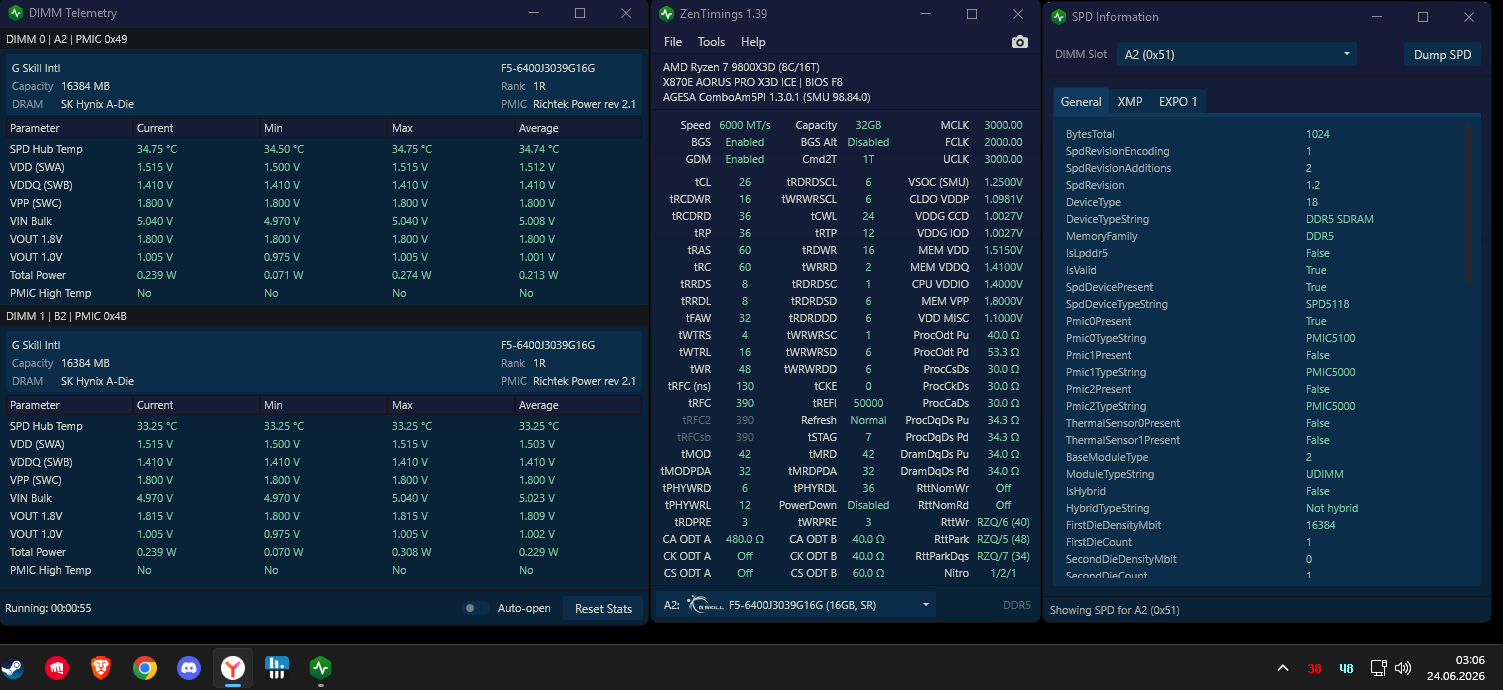Click the RttWr value RZQ/6 (40)
The width and height of the screenshot is (1503, 690).
(x=1003, y=522)
